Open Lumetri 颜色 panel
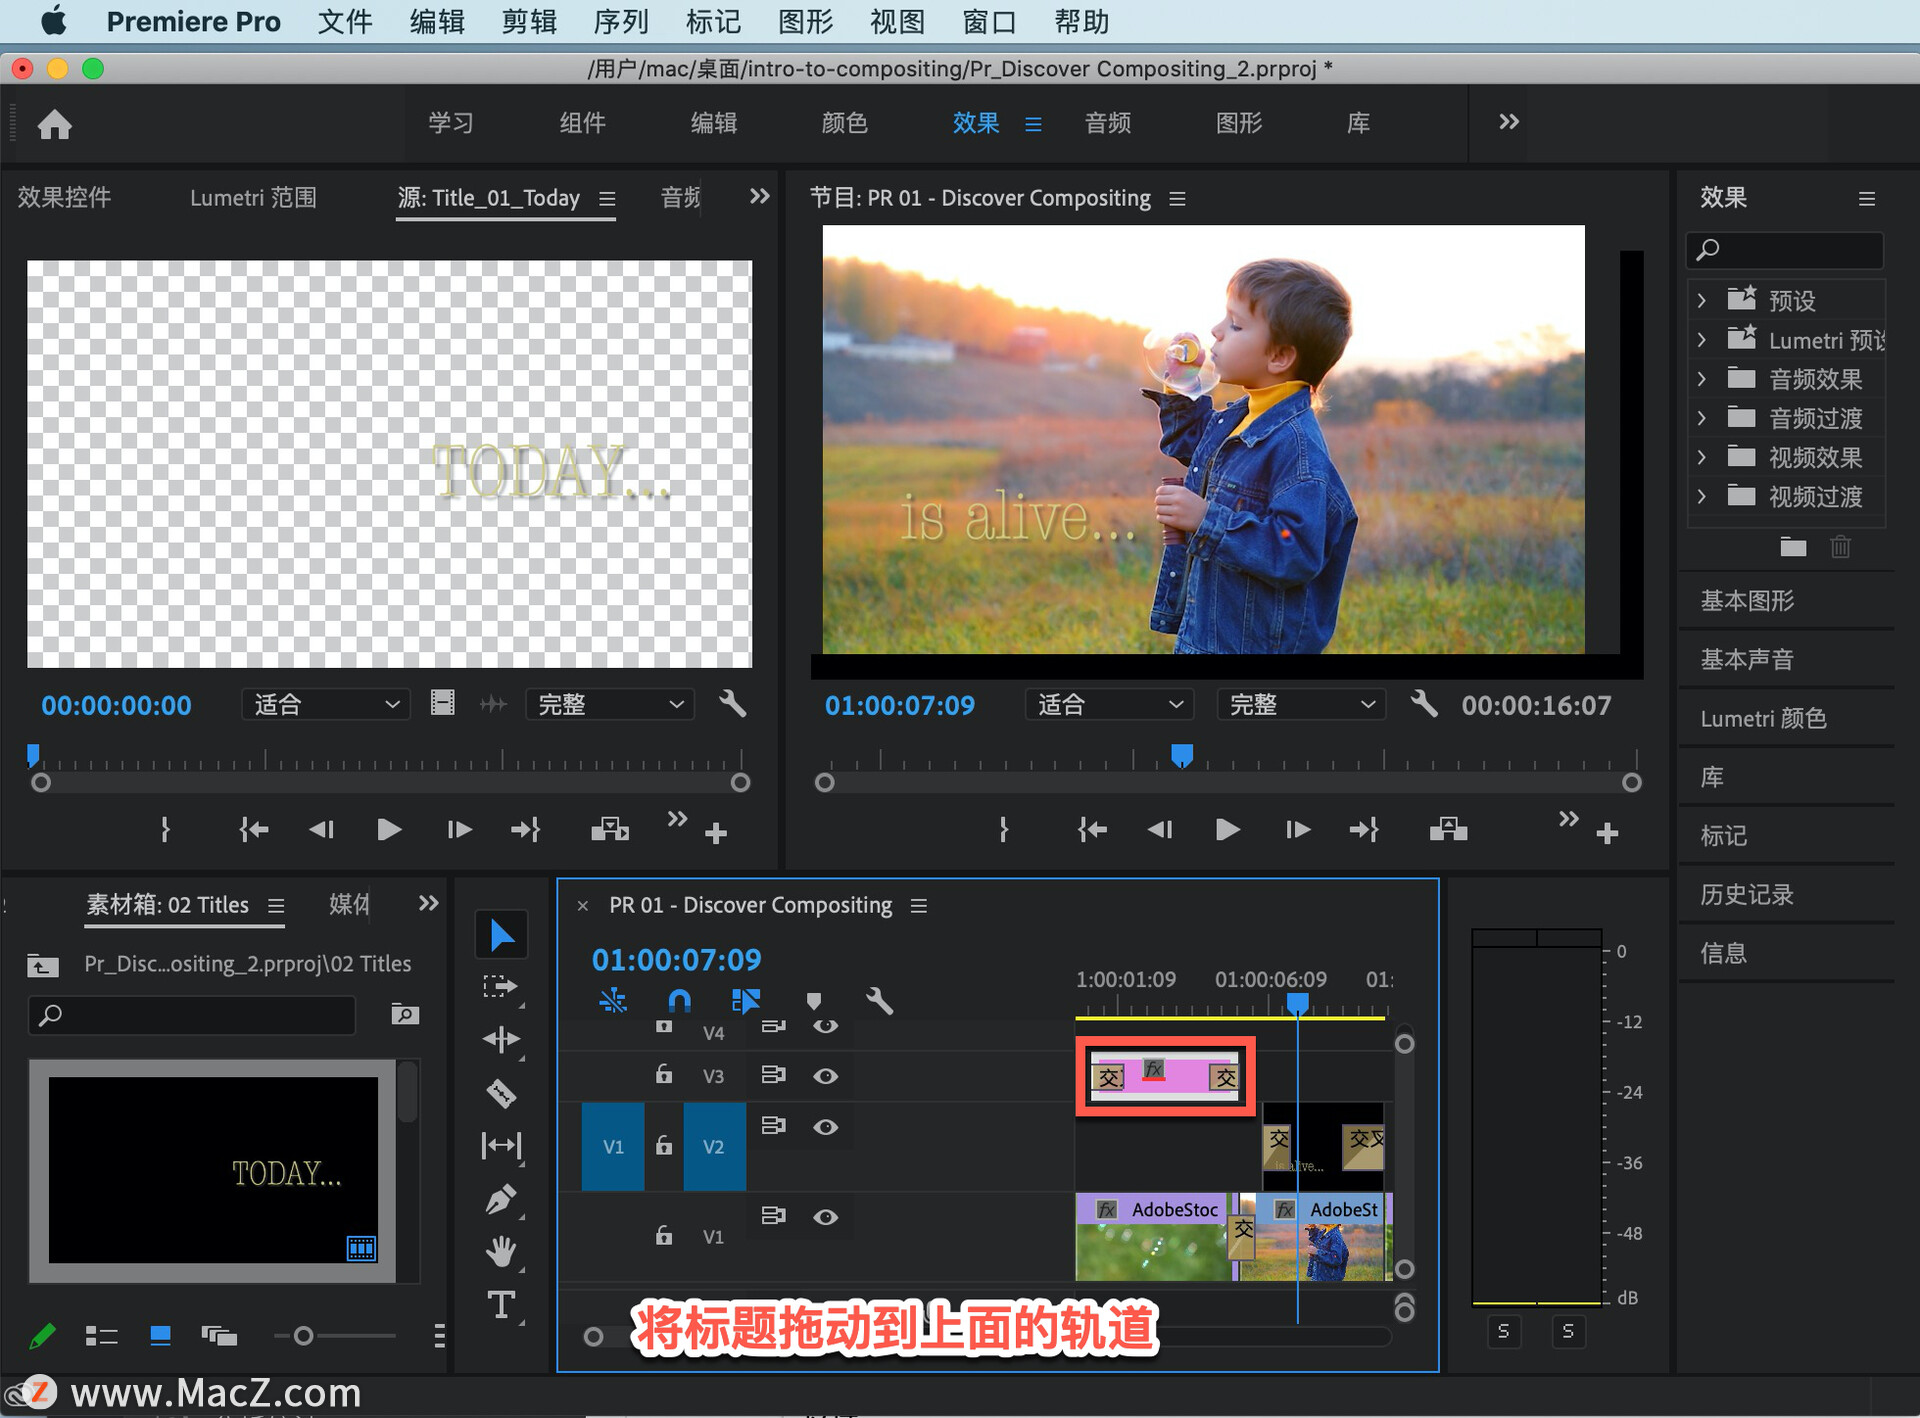Screen dimensions: 1920x1418 click(x=1764, y=718)
